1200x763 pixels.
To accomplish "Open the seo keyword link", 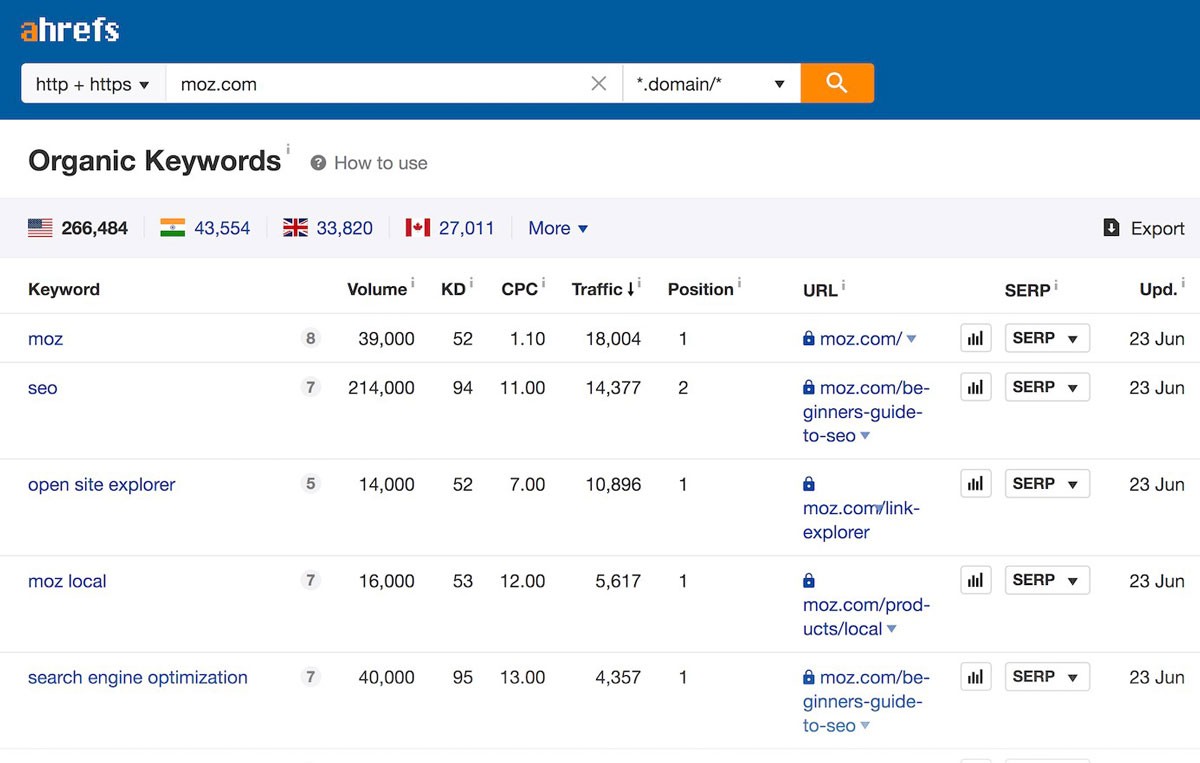I will click(x=43, y=388).
